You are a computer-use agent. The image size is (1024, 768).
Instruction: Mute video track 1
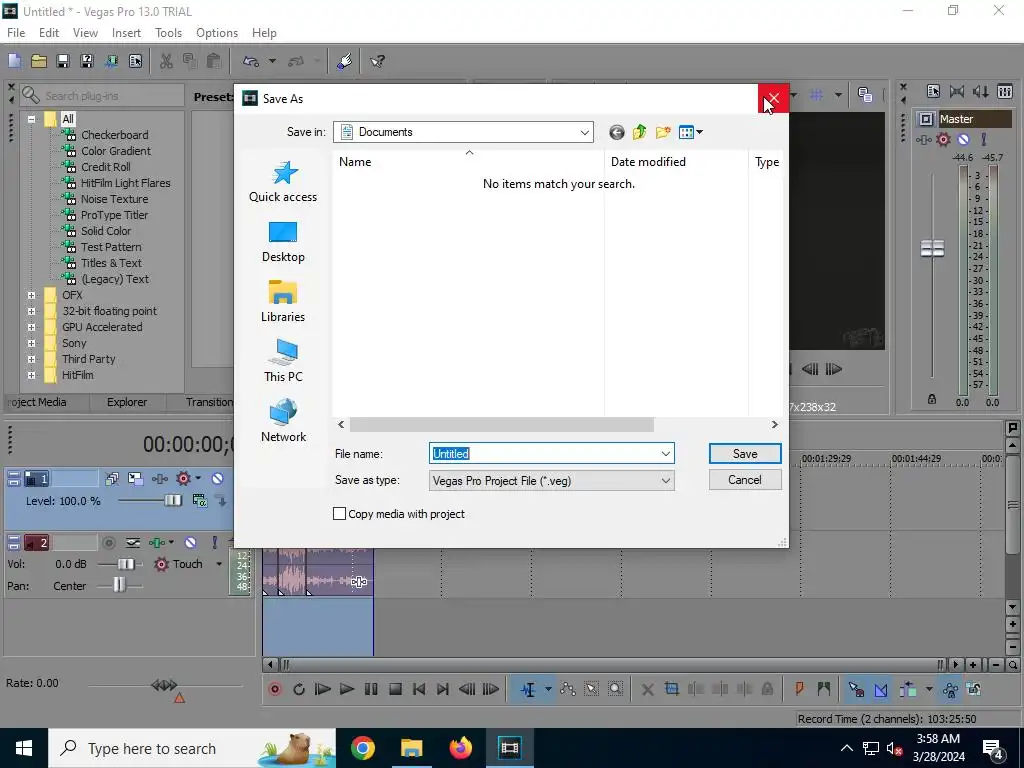coord(217,479)
